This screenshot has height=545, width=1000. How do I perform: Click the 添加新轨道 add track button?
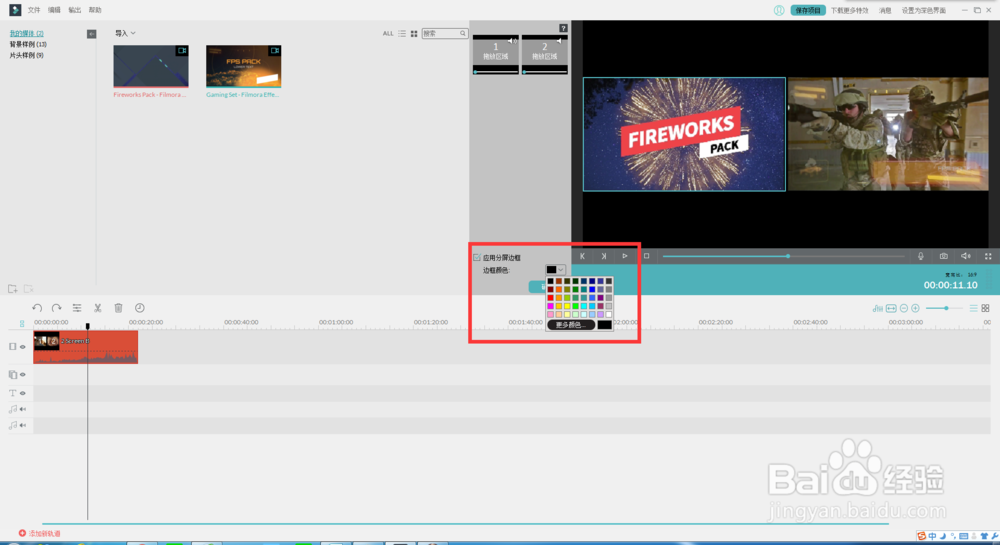tap(40, 534)
